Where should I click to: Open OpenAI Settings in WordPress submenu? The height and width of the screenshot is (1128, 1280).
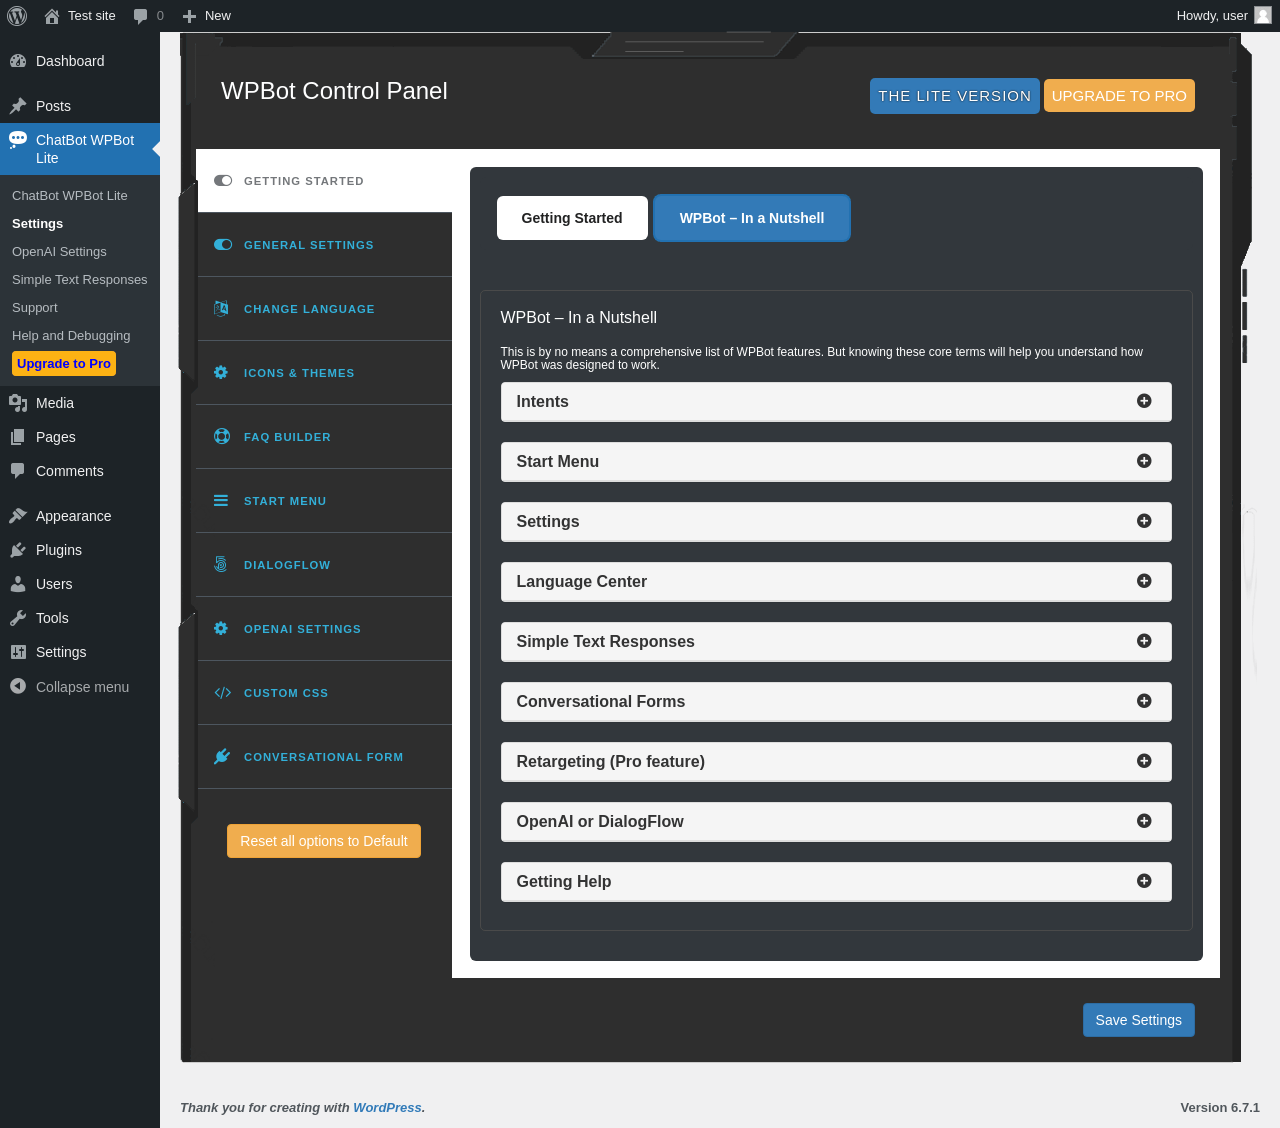59,252
